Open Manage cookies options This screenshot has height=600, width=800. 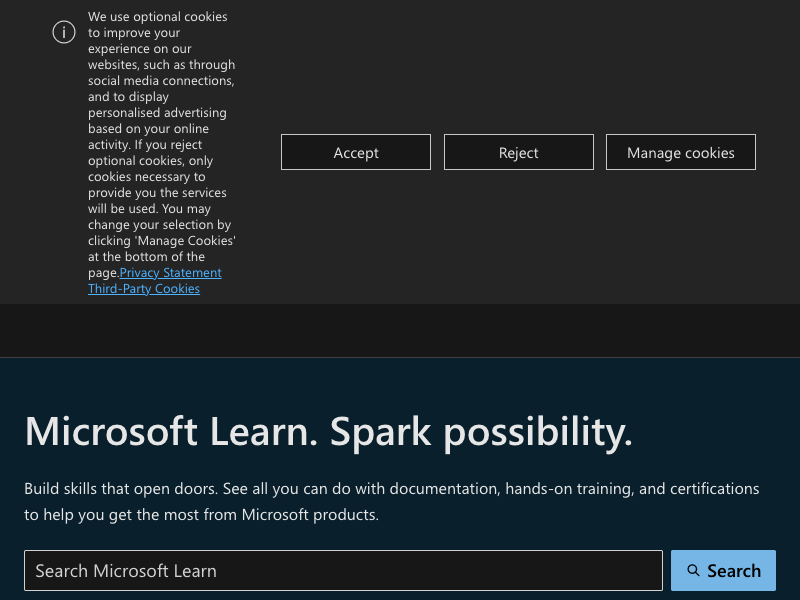(x=681, y=152)
